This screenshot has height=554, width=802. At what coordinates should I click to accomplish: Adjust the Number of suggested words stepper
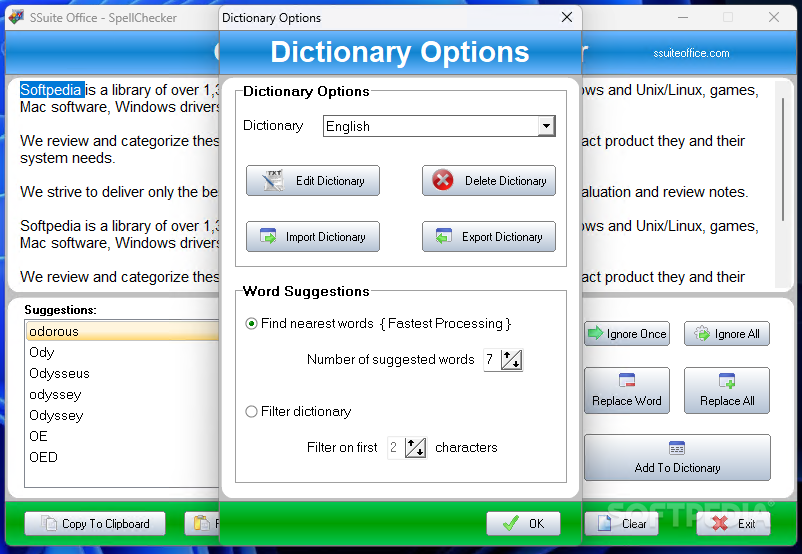[511, 360]
